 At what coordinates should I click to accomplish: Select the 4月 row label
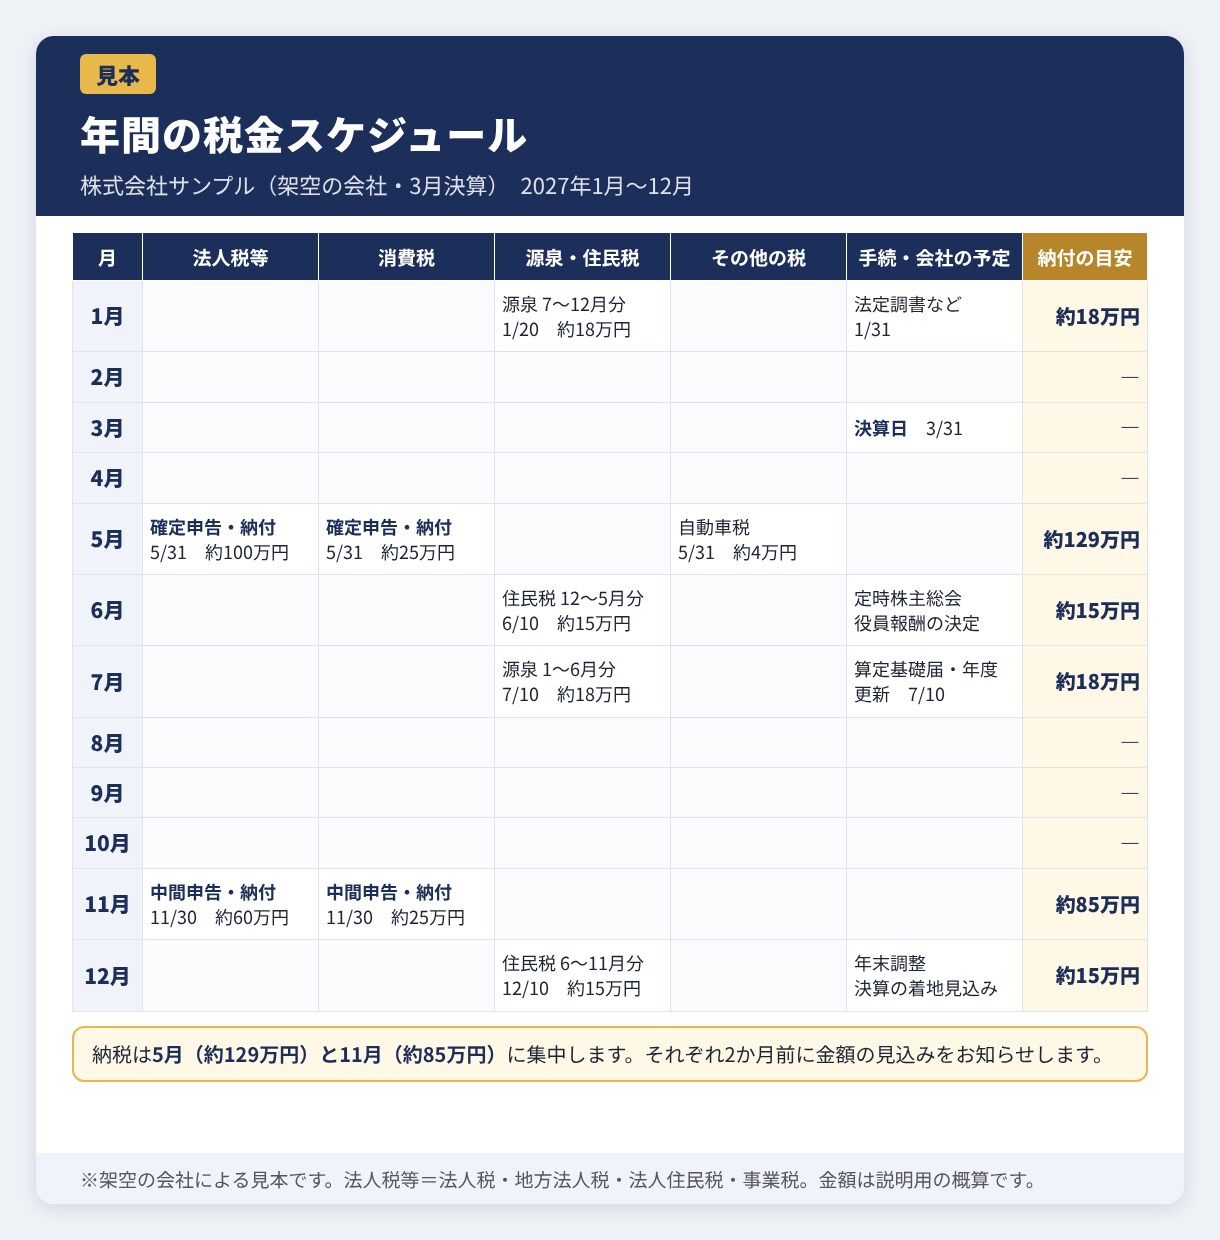[x=107, y=478]
